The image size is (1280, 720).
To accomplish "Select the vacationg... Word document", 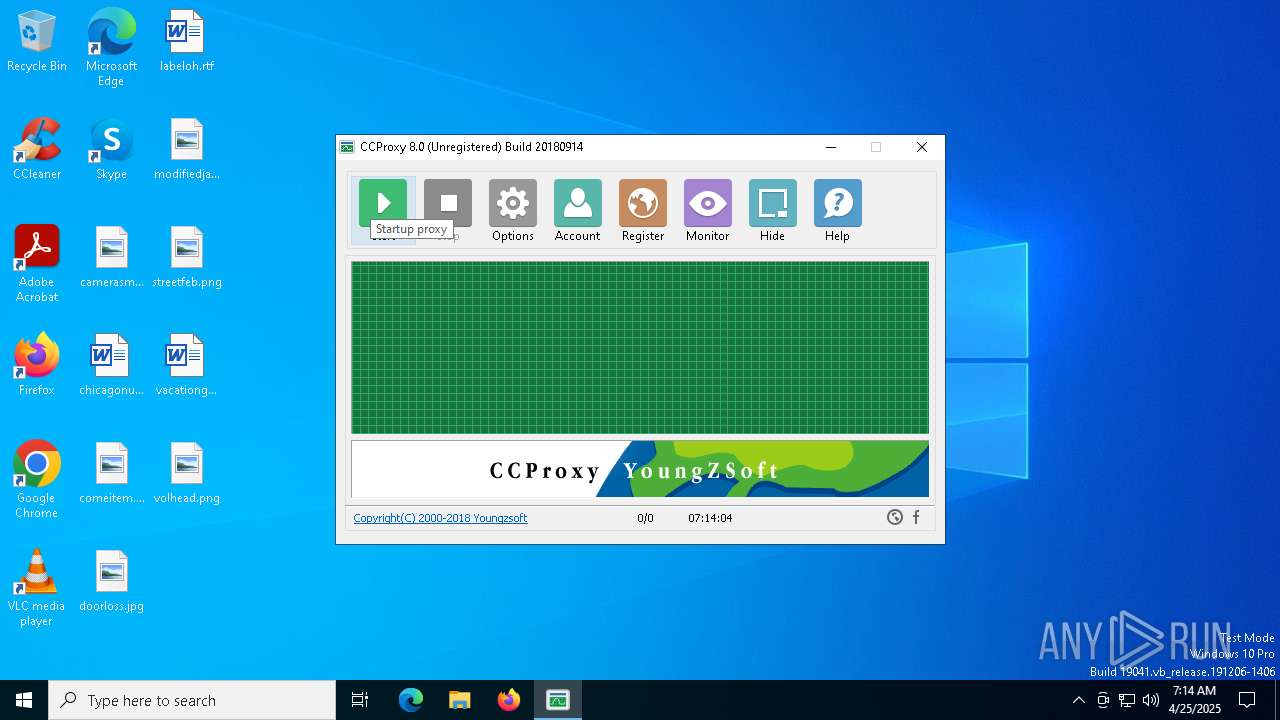I will (x=186, y=366).
